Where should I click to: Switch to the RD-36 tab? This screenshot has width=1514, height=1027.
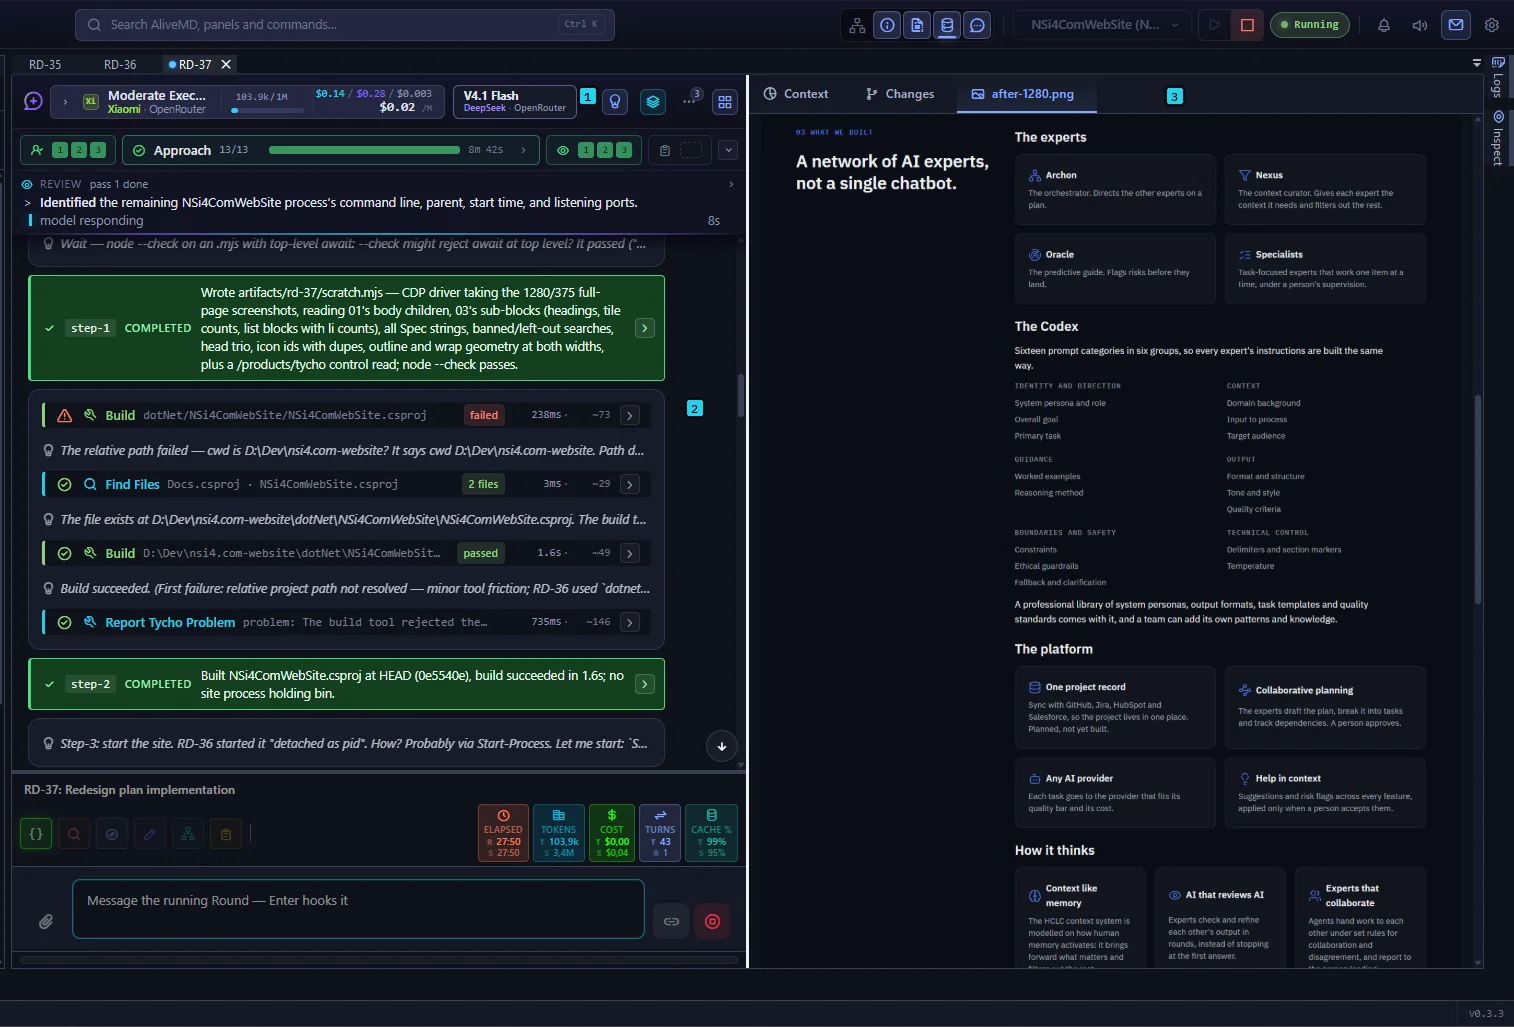tap(120, 64)
